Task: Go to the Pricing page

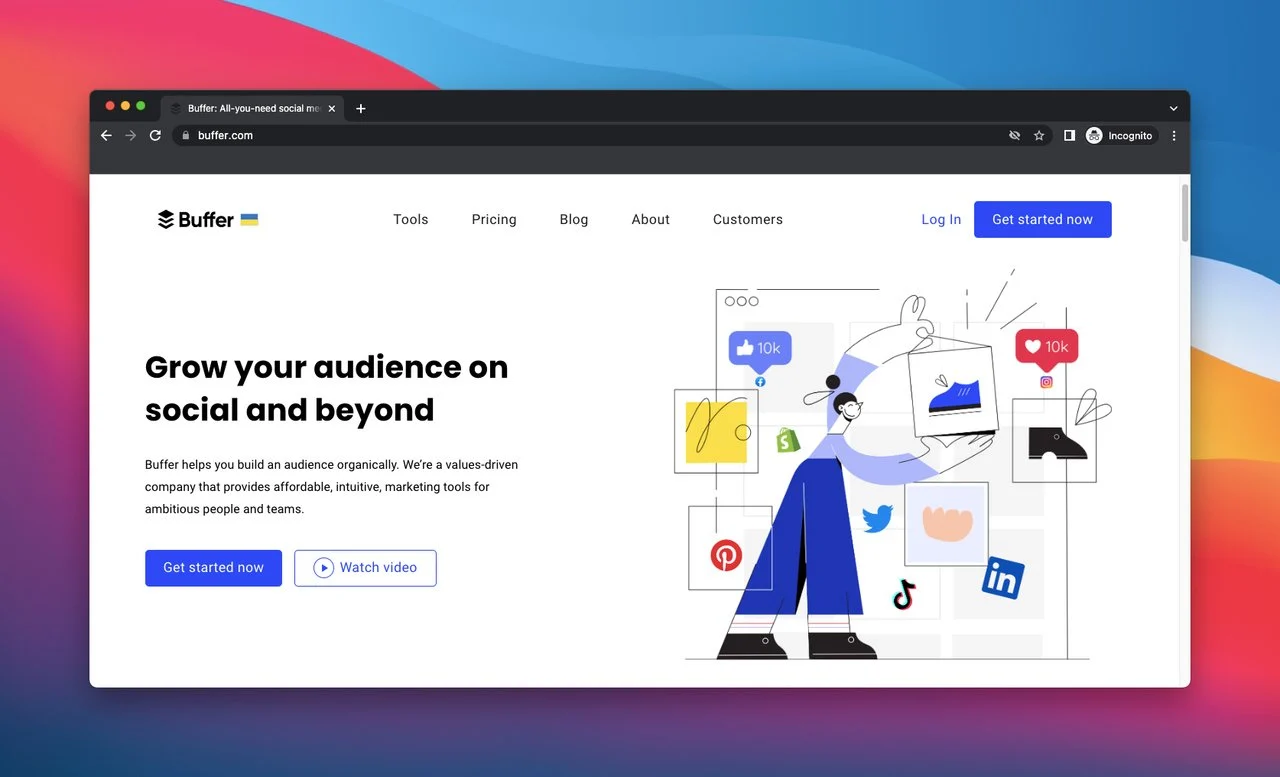Action: [494, 220]
